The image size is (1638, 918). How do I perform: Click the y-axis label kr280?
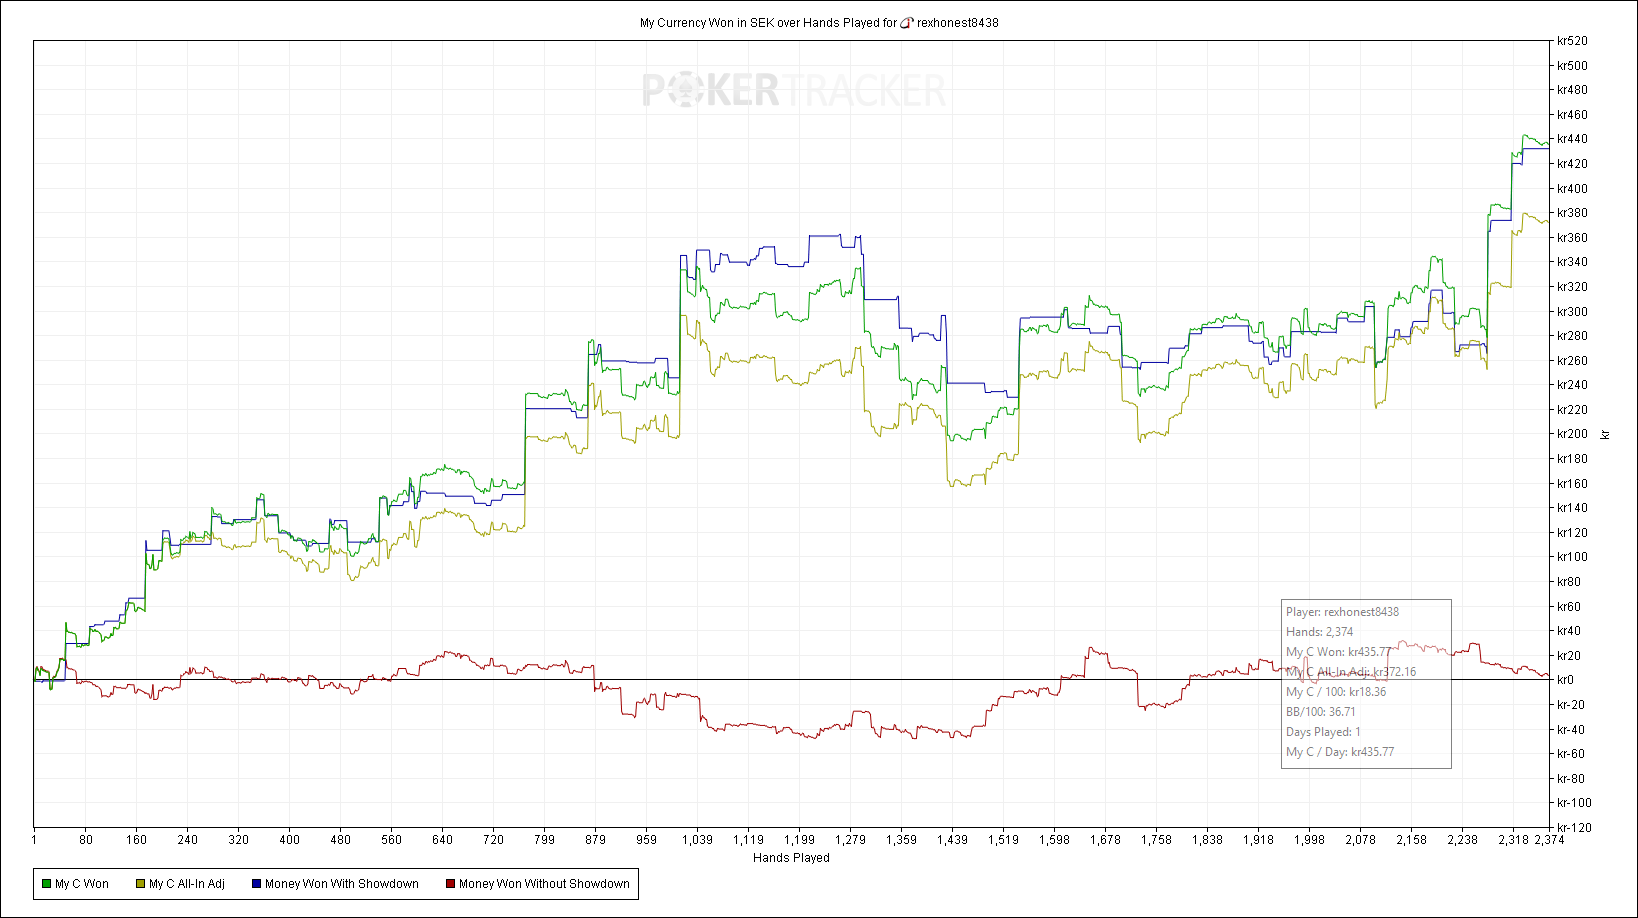click(1572, 336)
